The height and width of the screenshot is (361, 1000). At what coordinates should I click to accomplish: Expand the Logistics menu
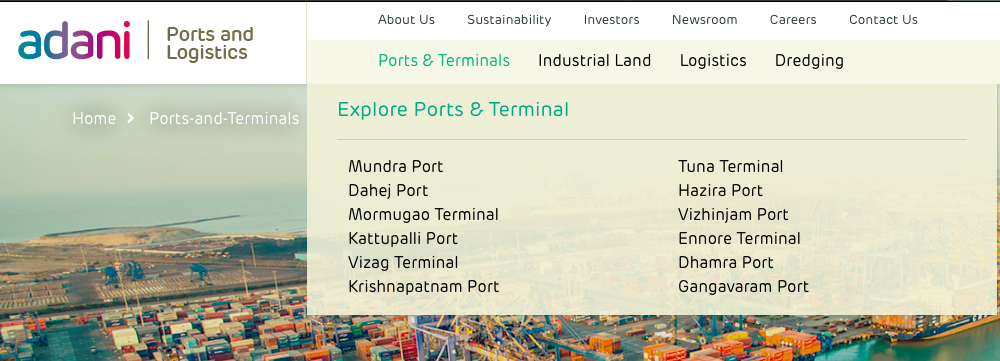point(713,61)
